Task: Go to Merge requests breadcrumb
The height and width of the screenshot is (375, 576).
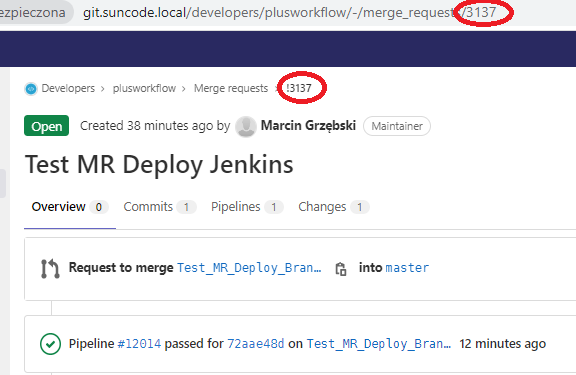Action: coord(231,89)
